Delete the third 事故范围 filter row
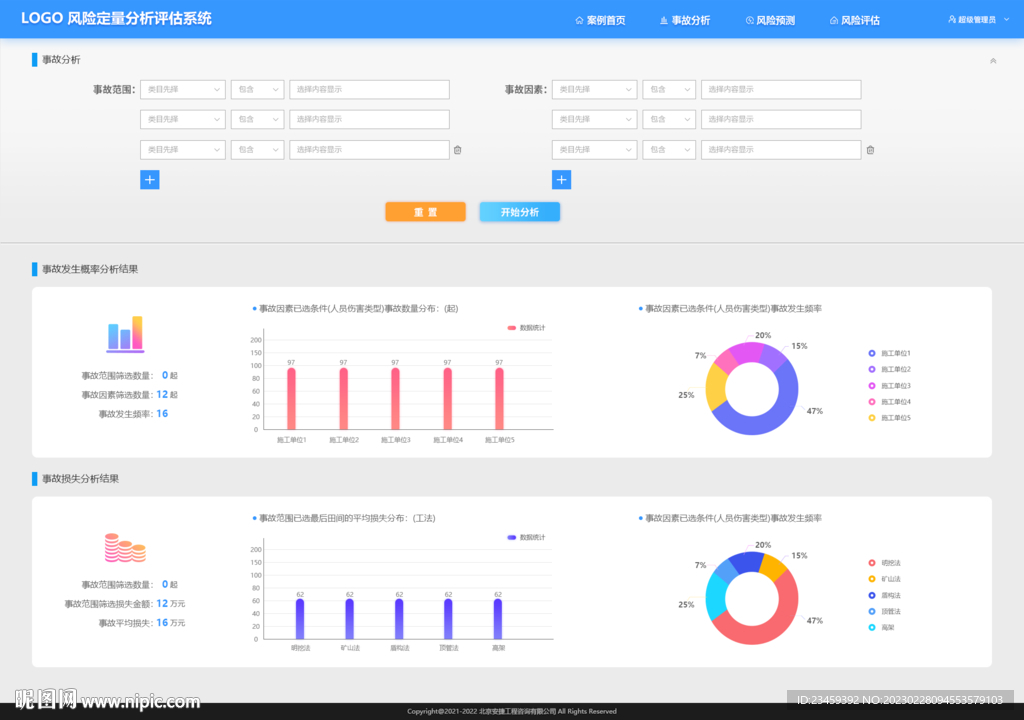This screenshot has height=720, width=1024. 458,150
